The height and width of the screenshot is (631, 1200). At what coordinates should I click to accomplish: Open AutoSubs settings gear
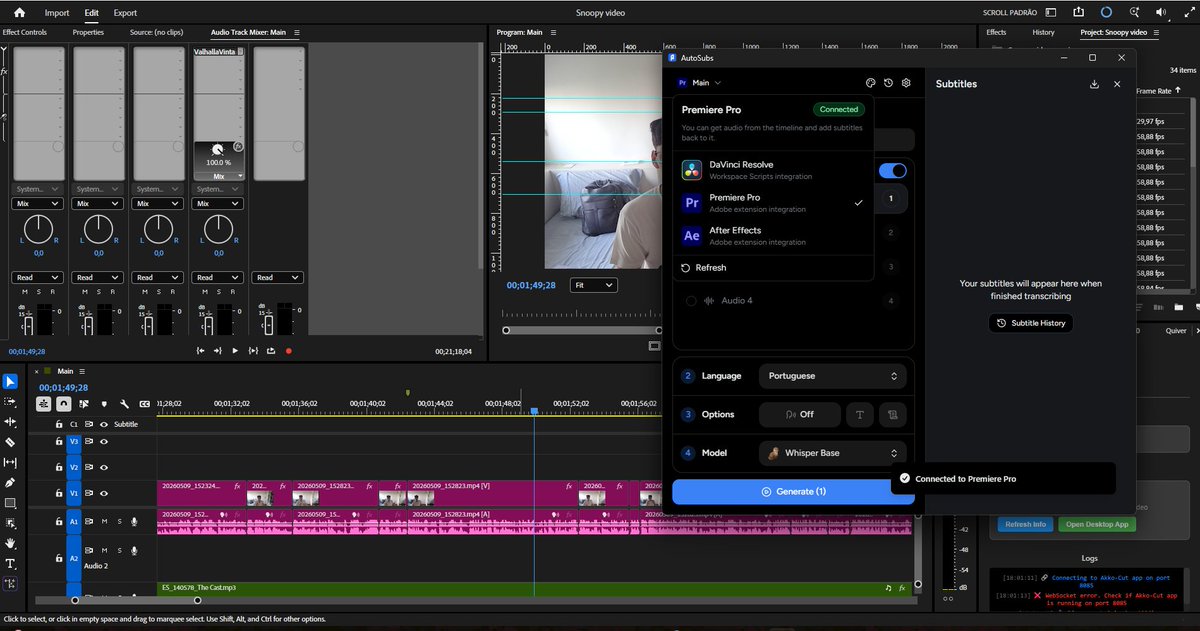(906, 83)
